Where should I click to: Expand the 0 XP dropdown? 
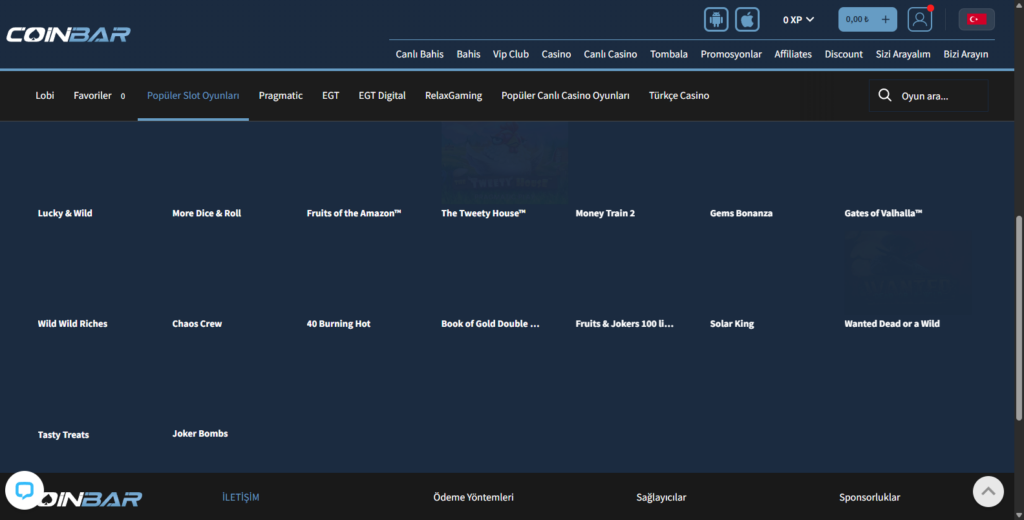798,19
